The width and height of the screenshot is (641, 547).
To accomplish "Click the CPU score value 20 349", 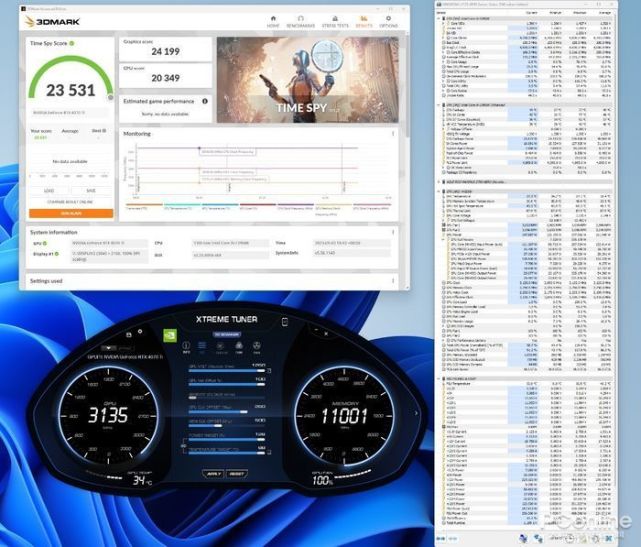I will pos(166,78).
